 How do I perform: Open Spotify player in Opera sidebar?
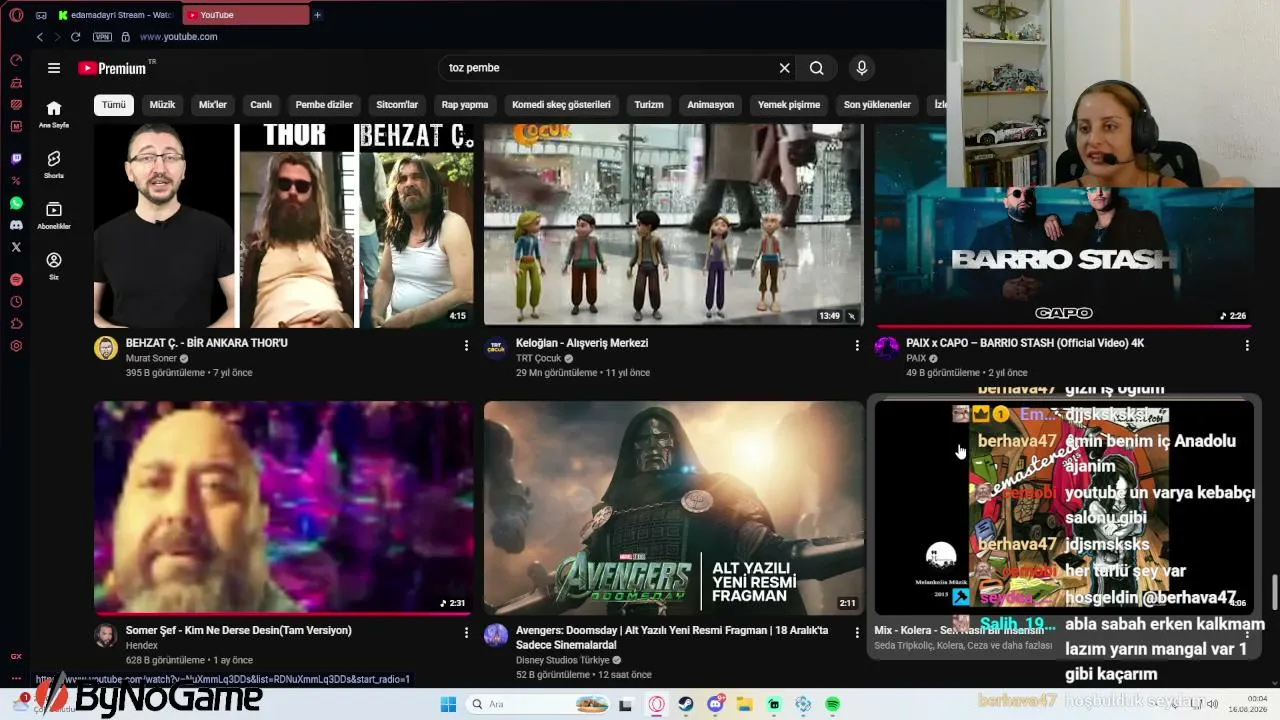(x=16, y=280)
